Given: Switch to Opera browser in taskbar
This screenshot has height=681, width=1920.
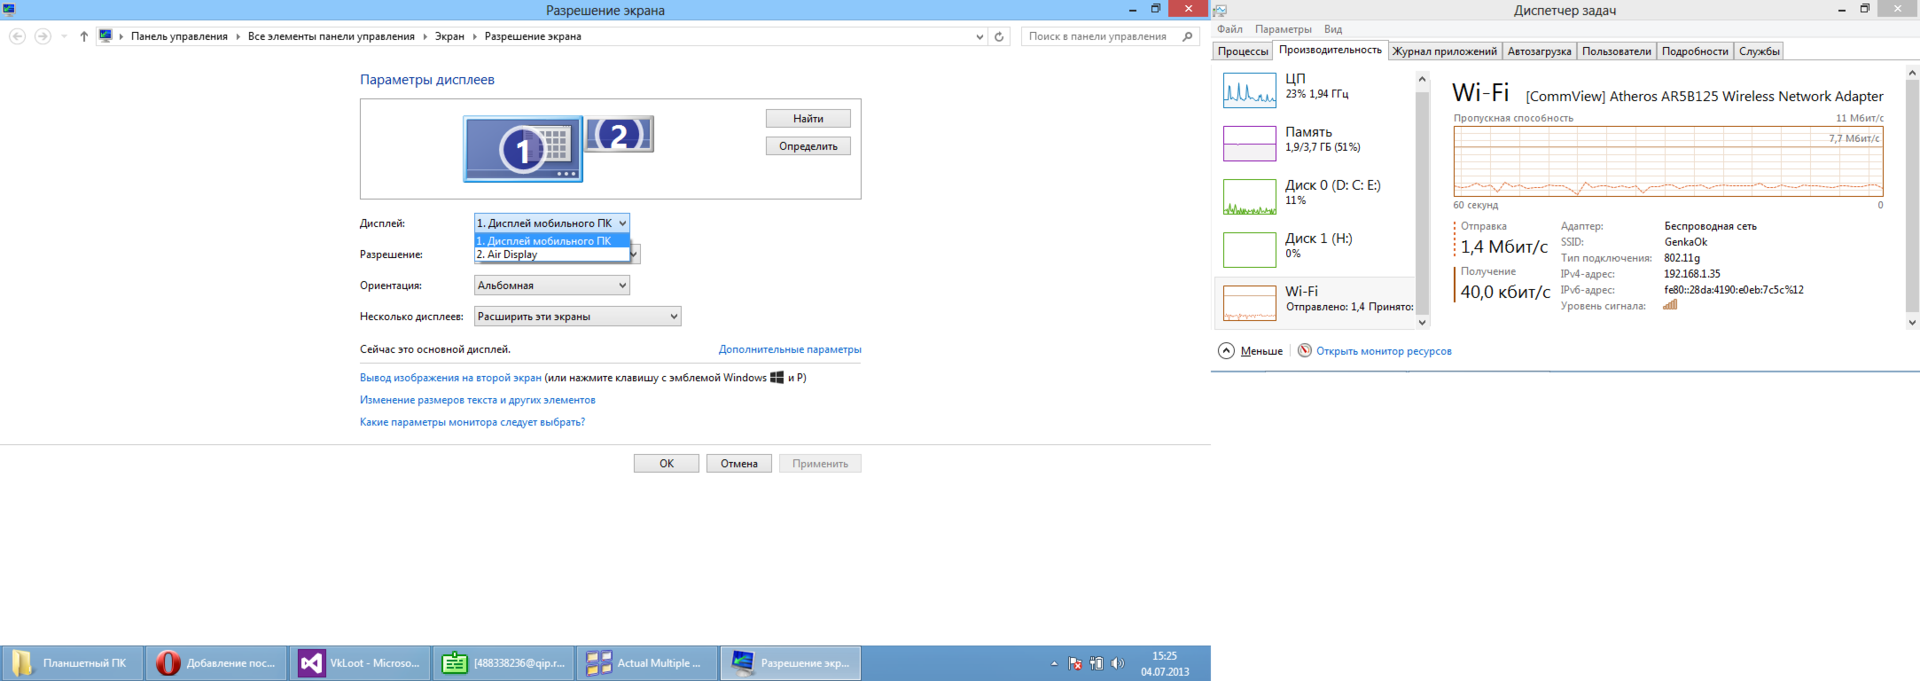Looking at the screenshot, I should click(x=216, y=663).
